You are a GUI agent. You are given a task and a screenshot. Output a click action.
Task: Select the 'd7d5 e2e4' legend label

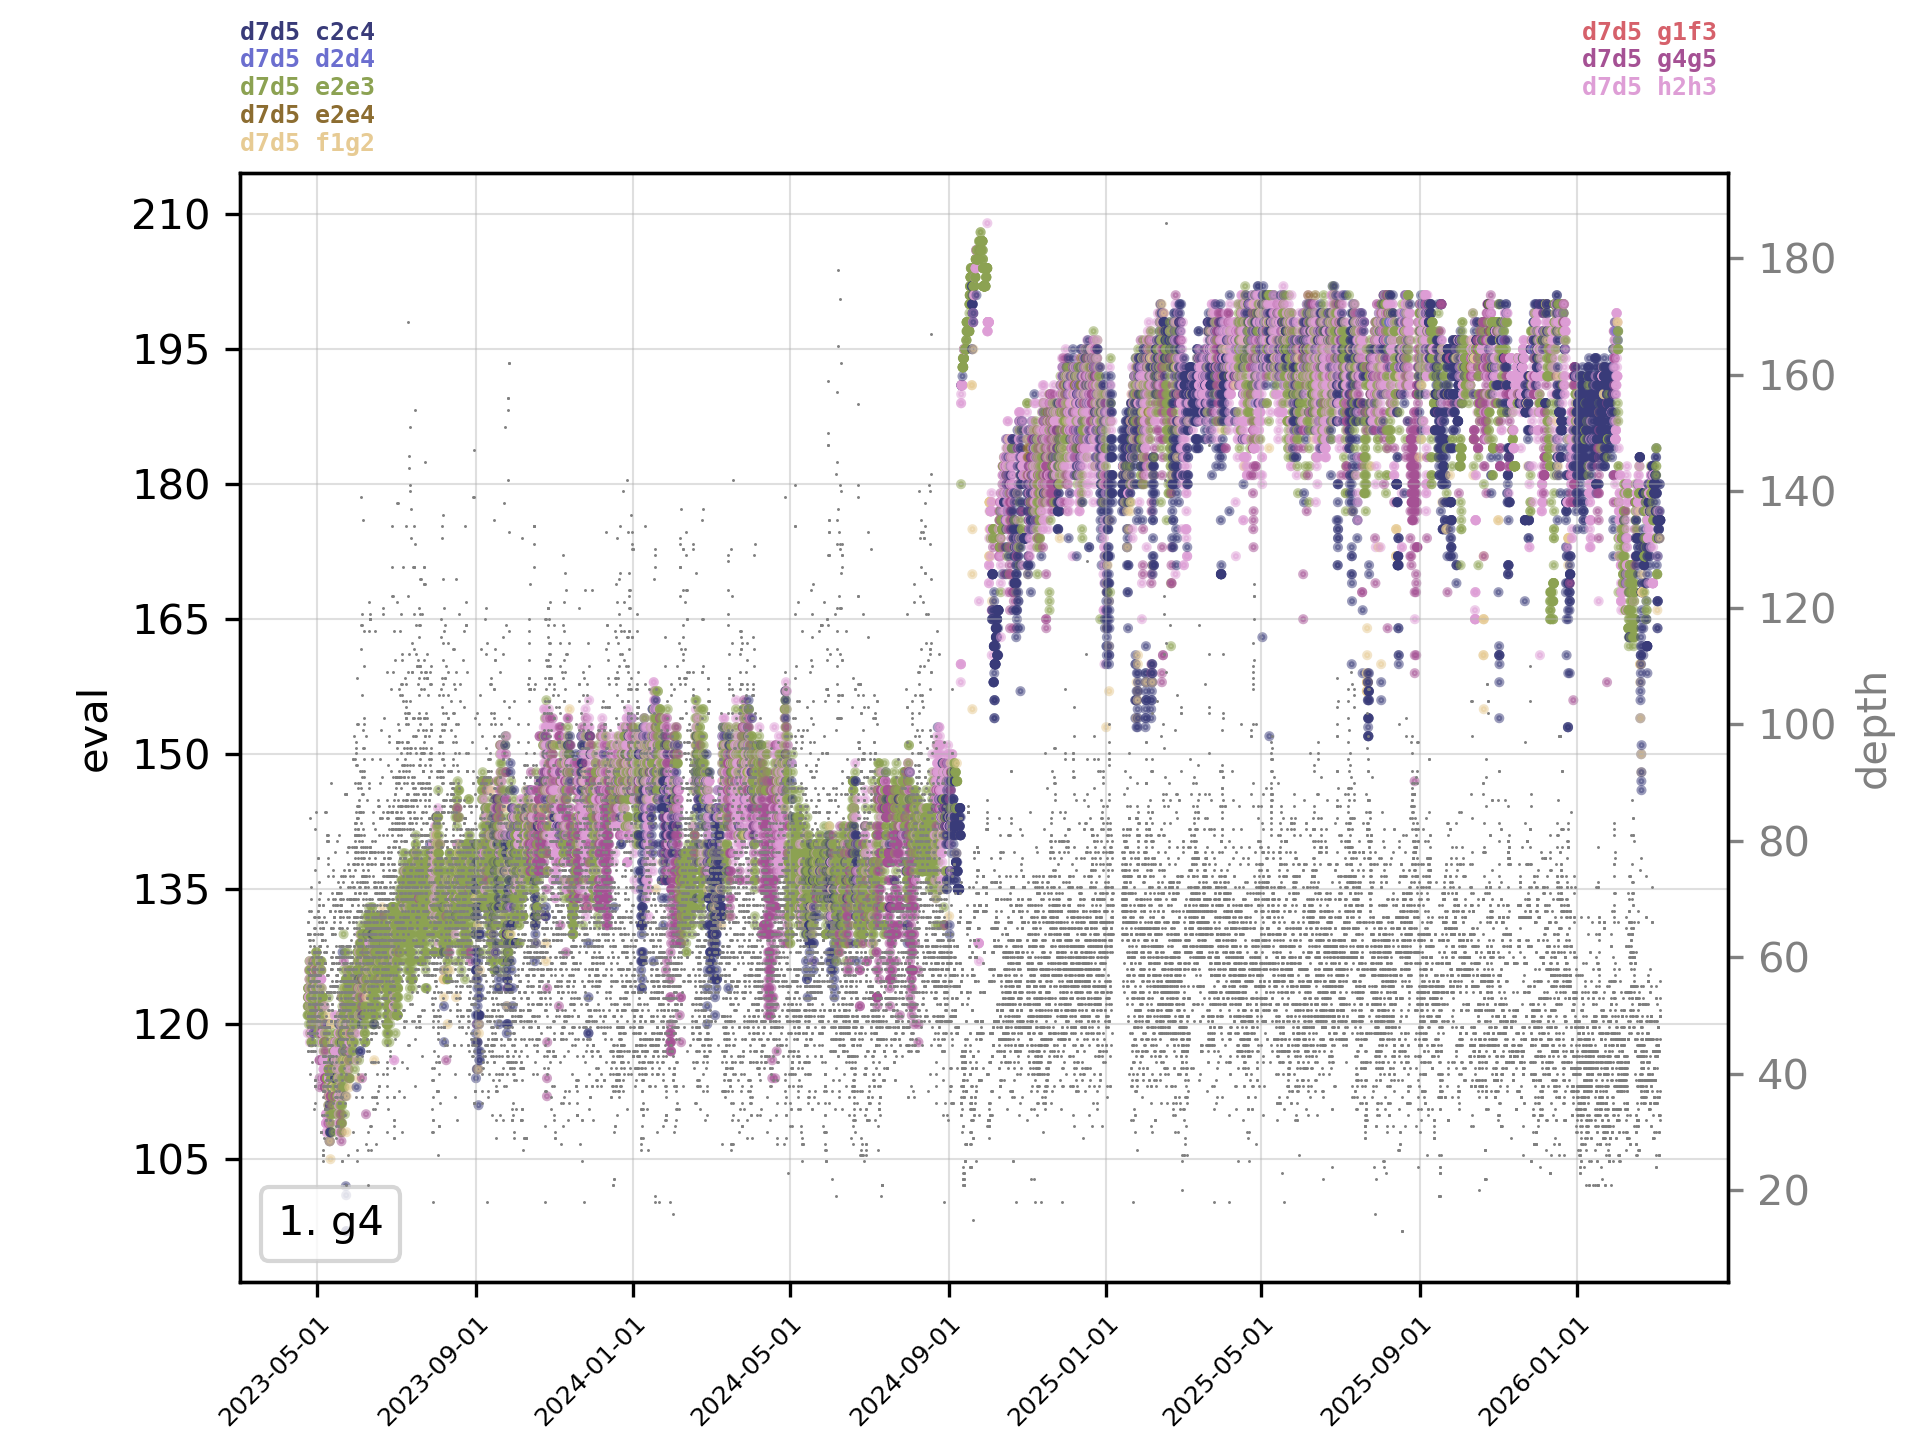click(307, 115)
